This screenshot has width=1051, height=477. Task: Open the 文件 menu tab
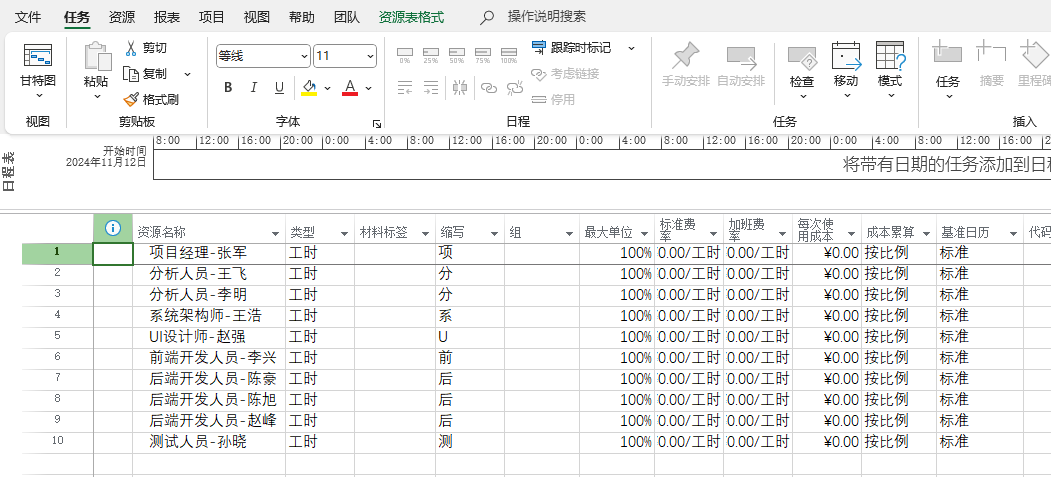28,17
